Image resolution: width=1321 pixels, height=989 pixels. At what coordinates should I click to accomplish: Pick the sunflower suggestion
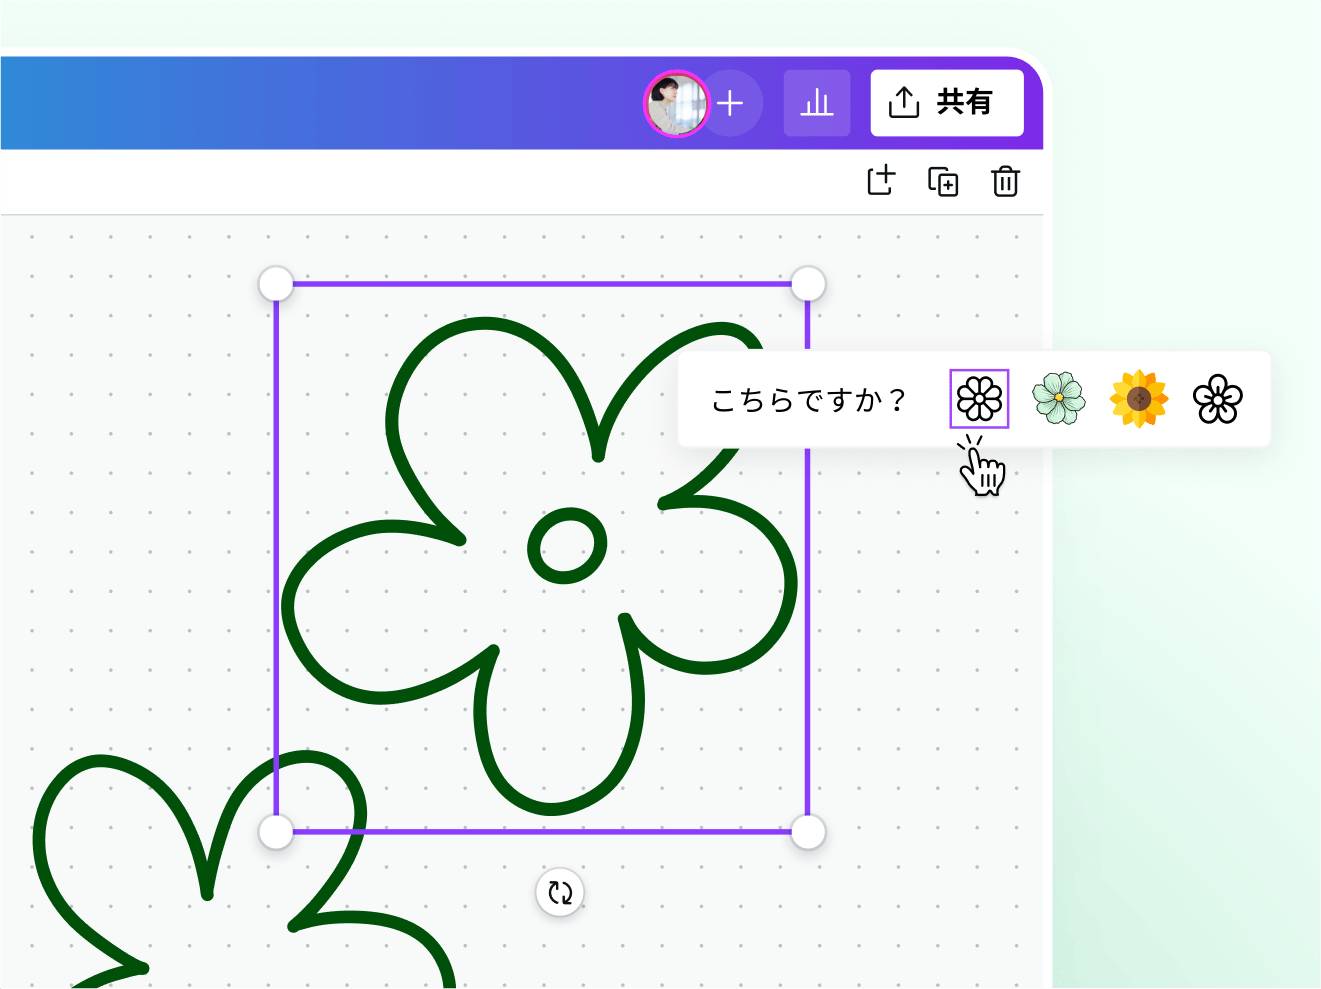click(1140, 399)
